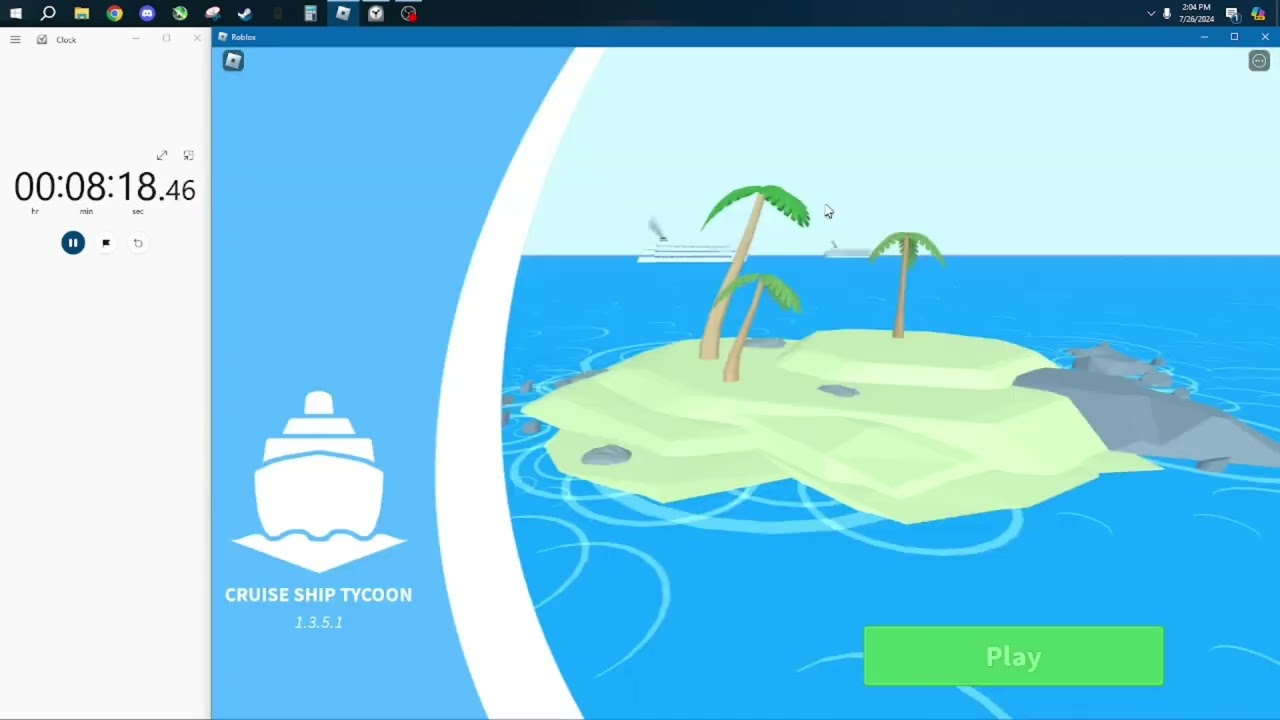Open the Roblox chat bubble icon

[x=1259, y=61]
